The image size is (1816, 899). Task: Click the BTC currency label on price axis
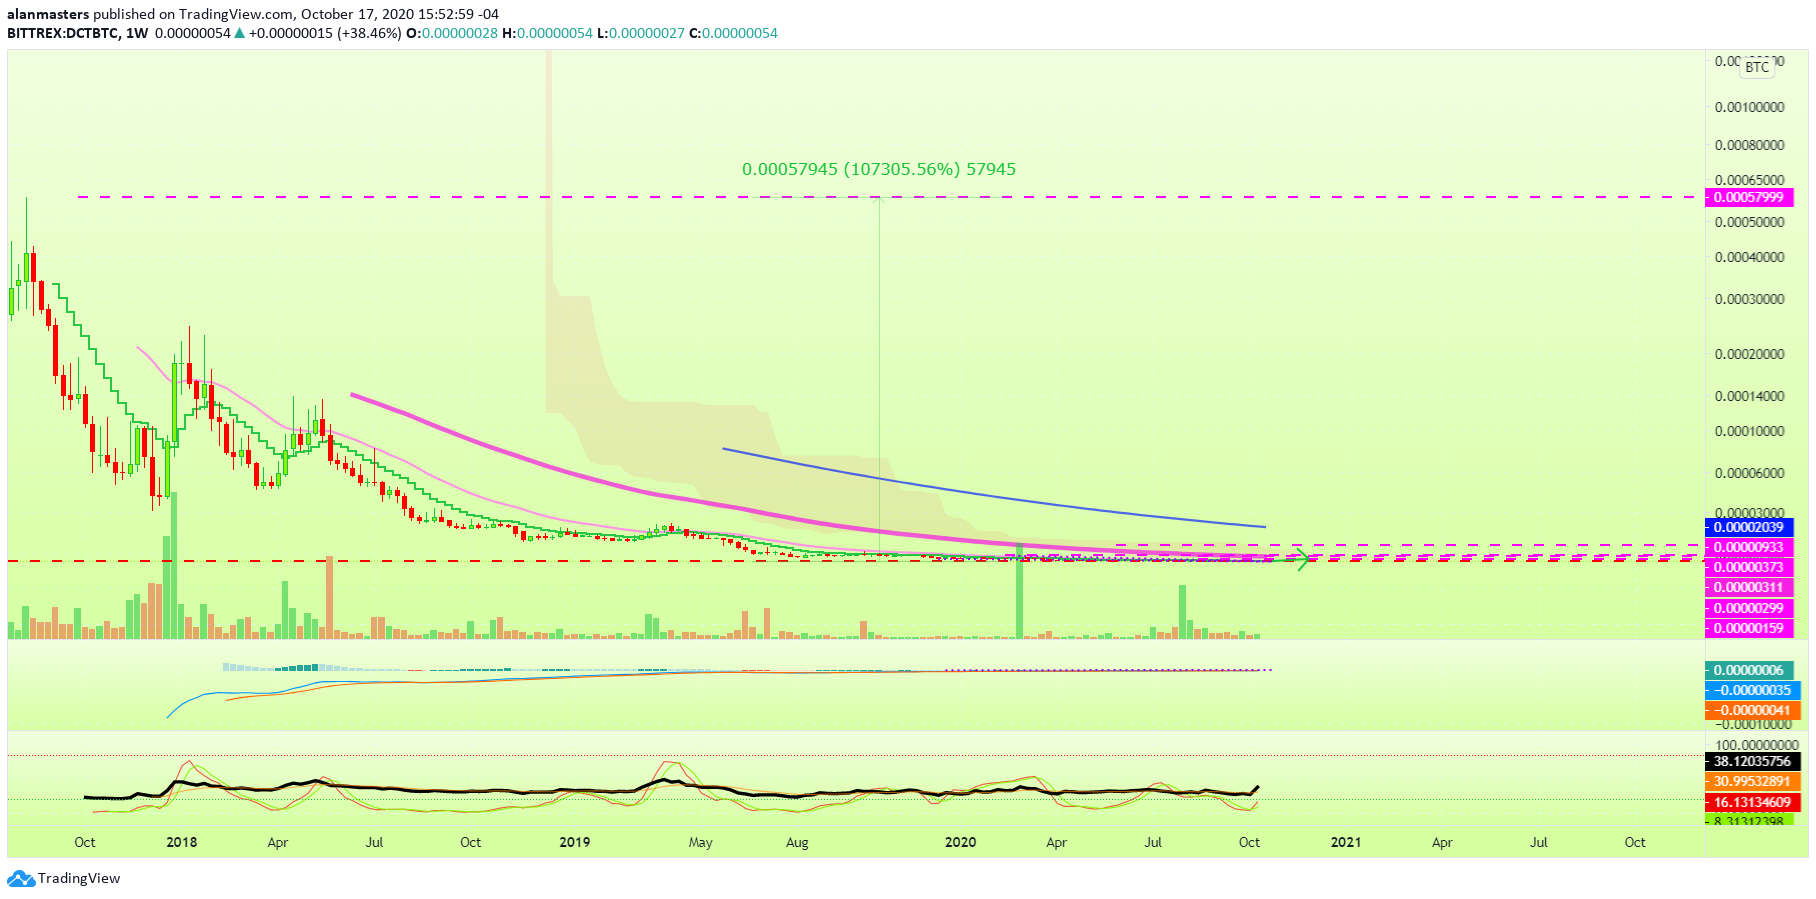point(1757,67)
